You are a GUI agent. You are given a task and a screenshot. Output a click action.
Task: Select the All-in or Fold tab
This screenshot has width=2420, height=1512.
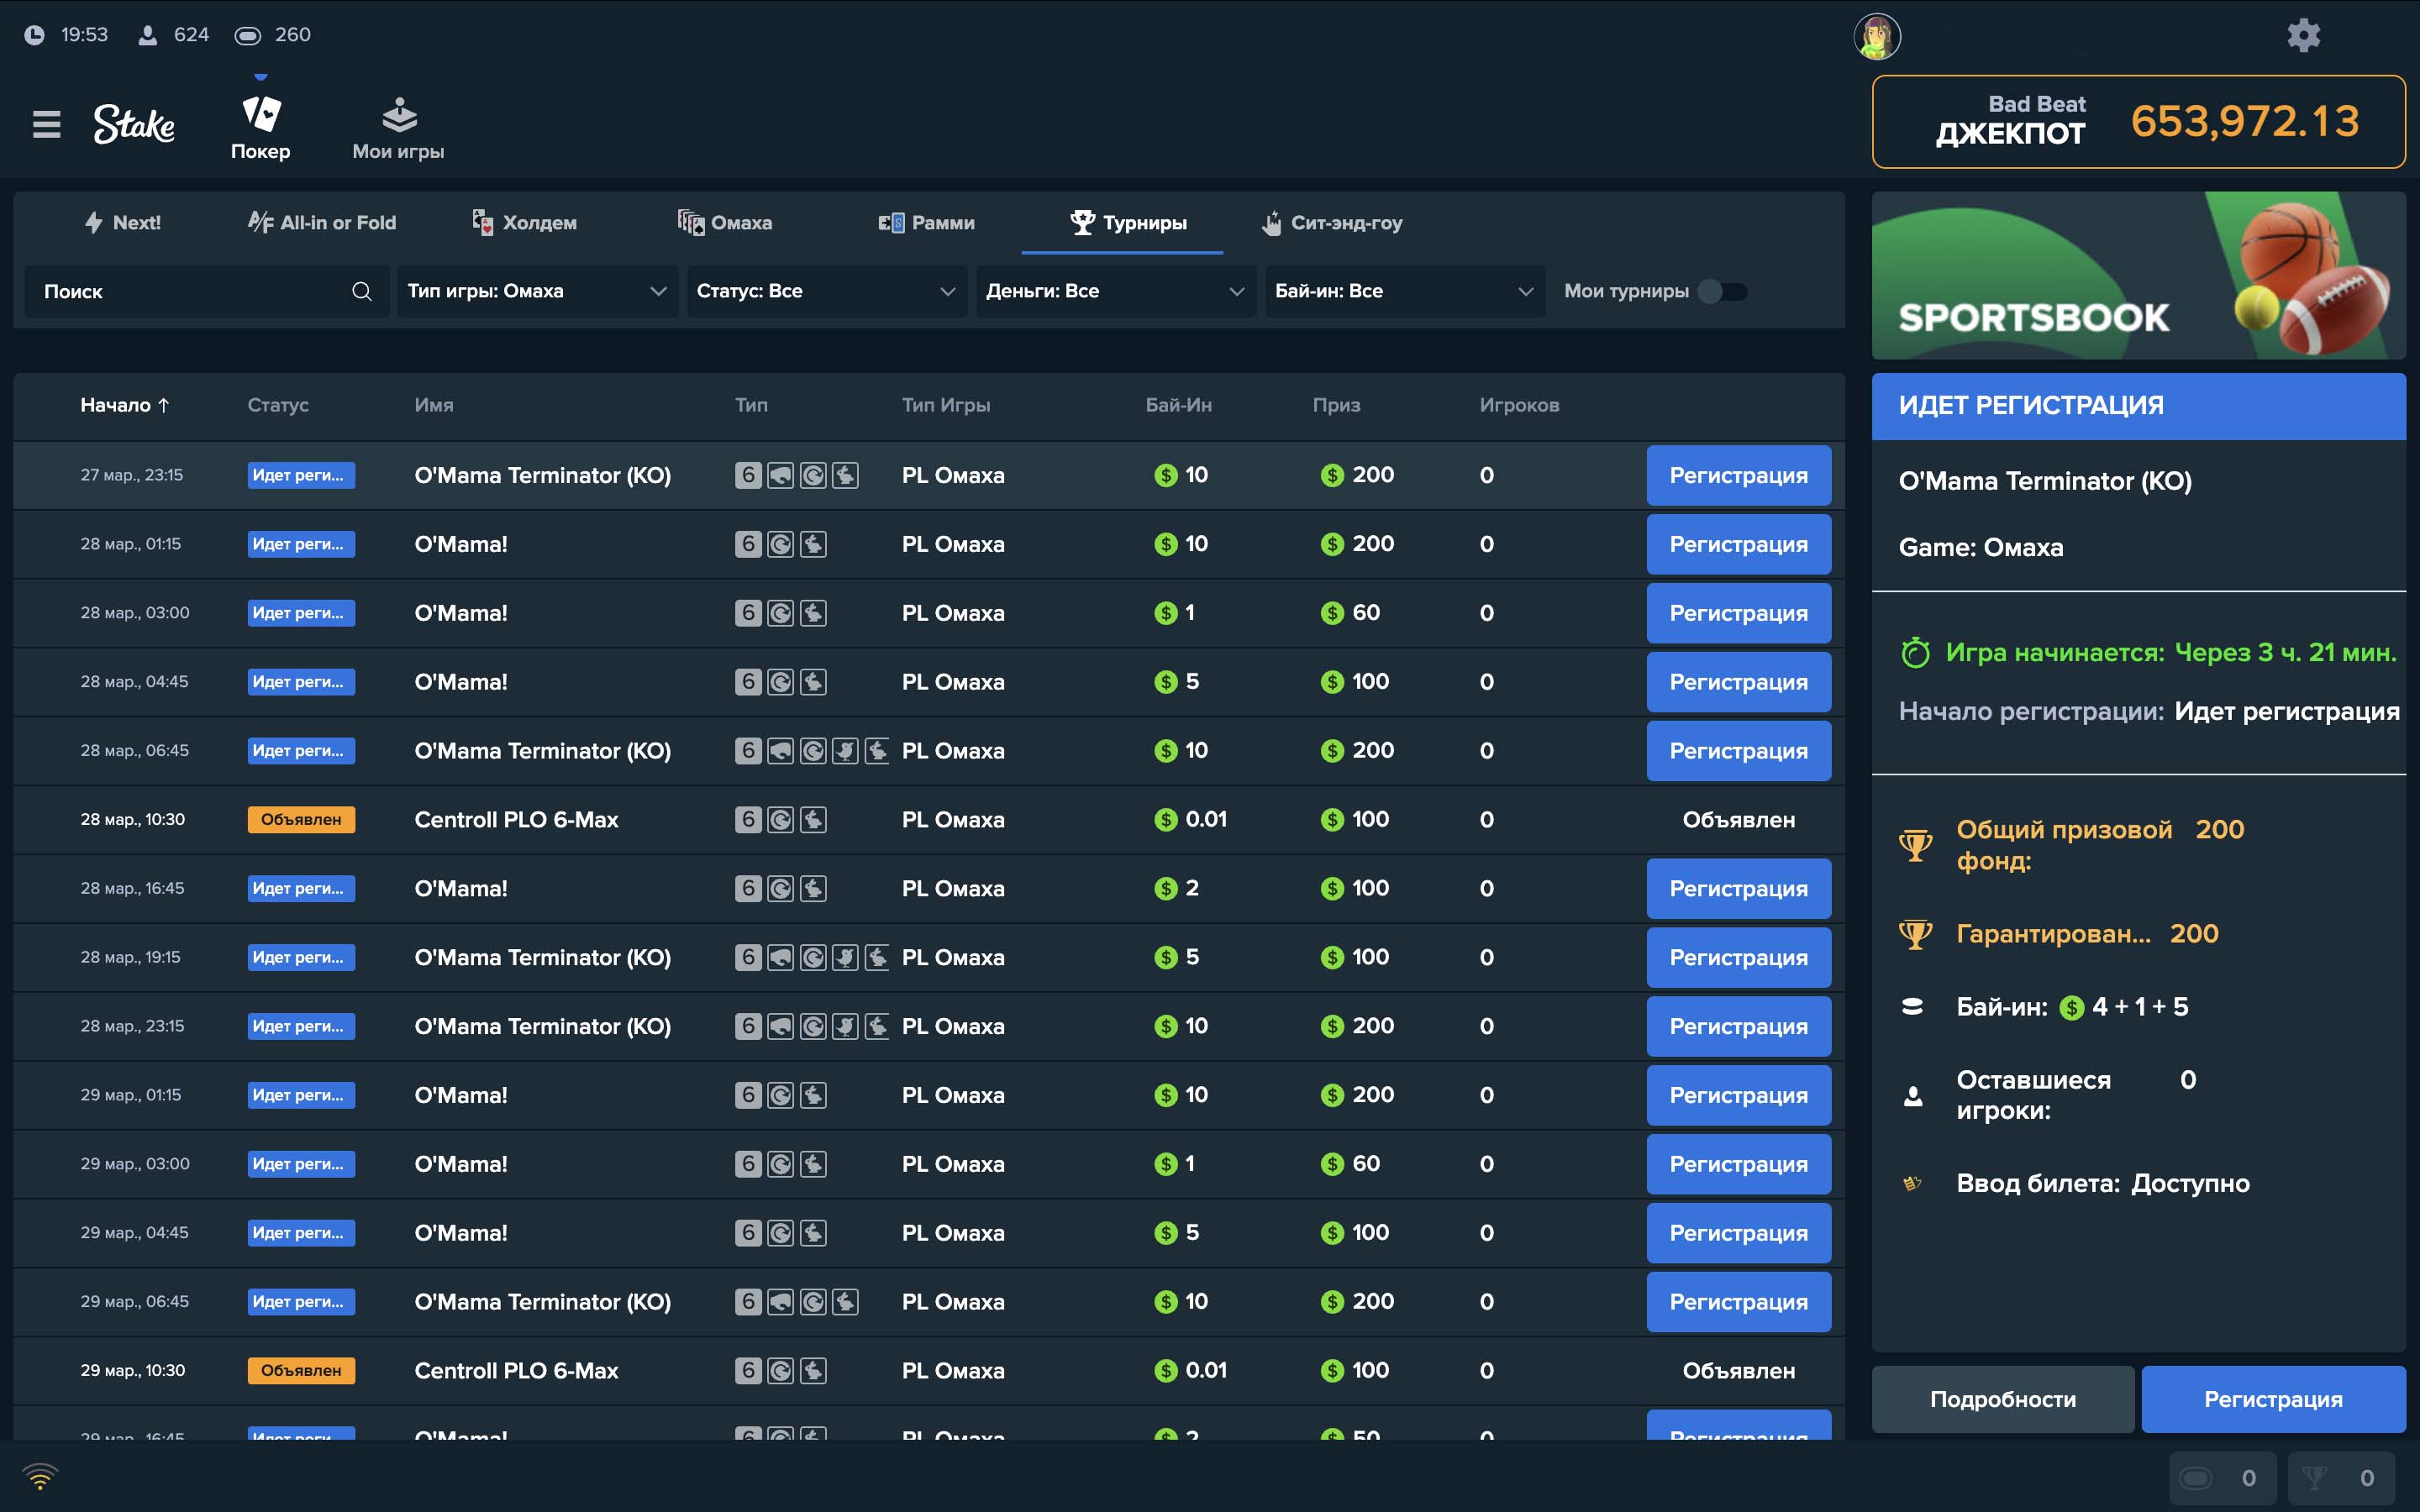click(x=322, y=223)
